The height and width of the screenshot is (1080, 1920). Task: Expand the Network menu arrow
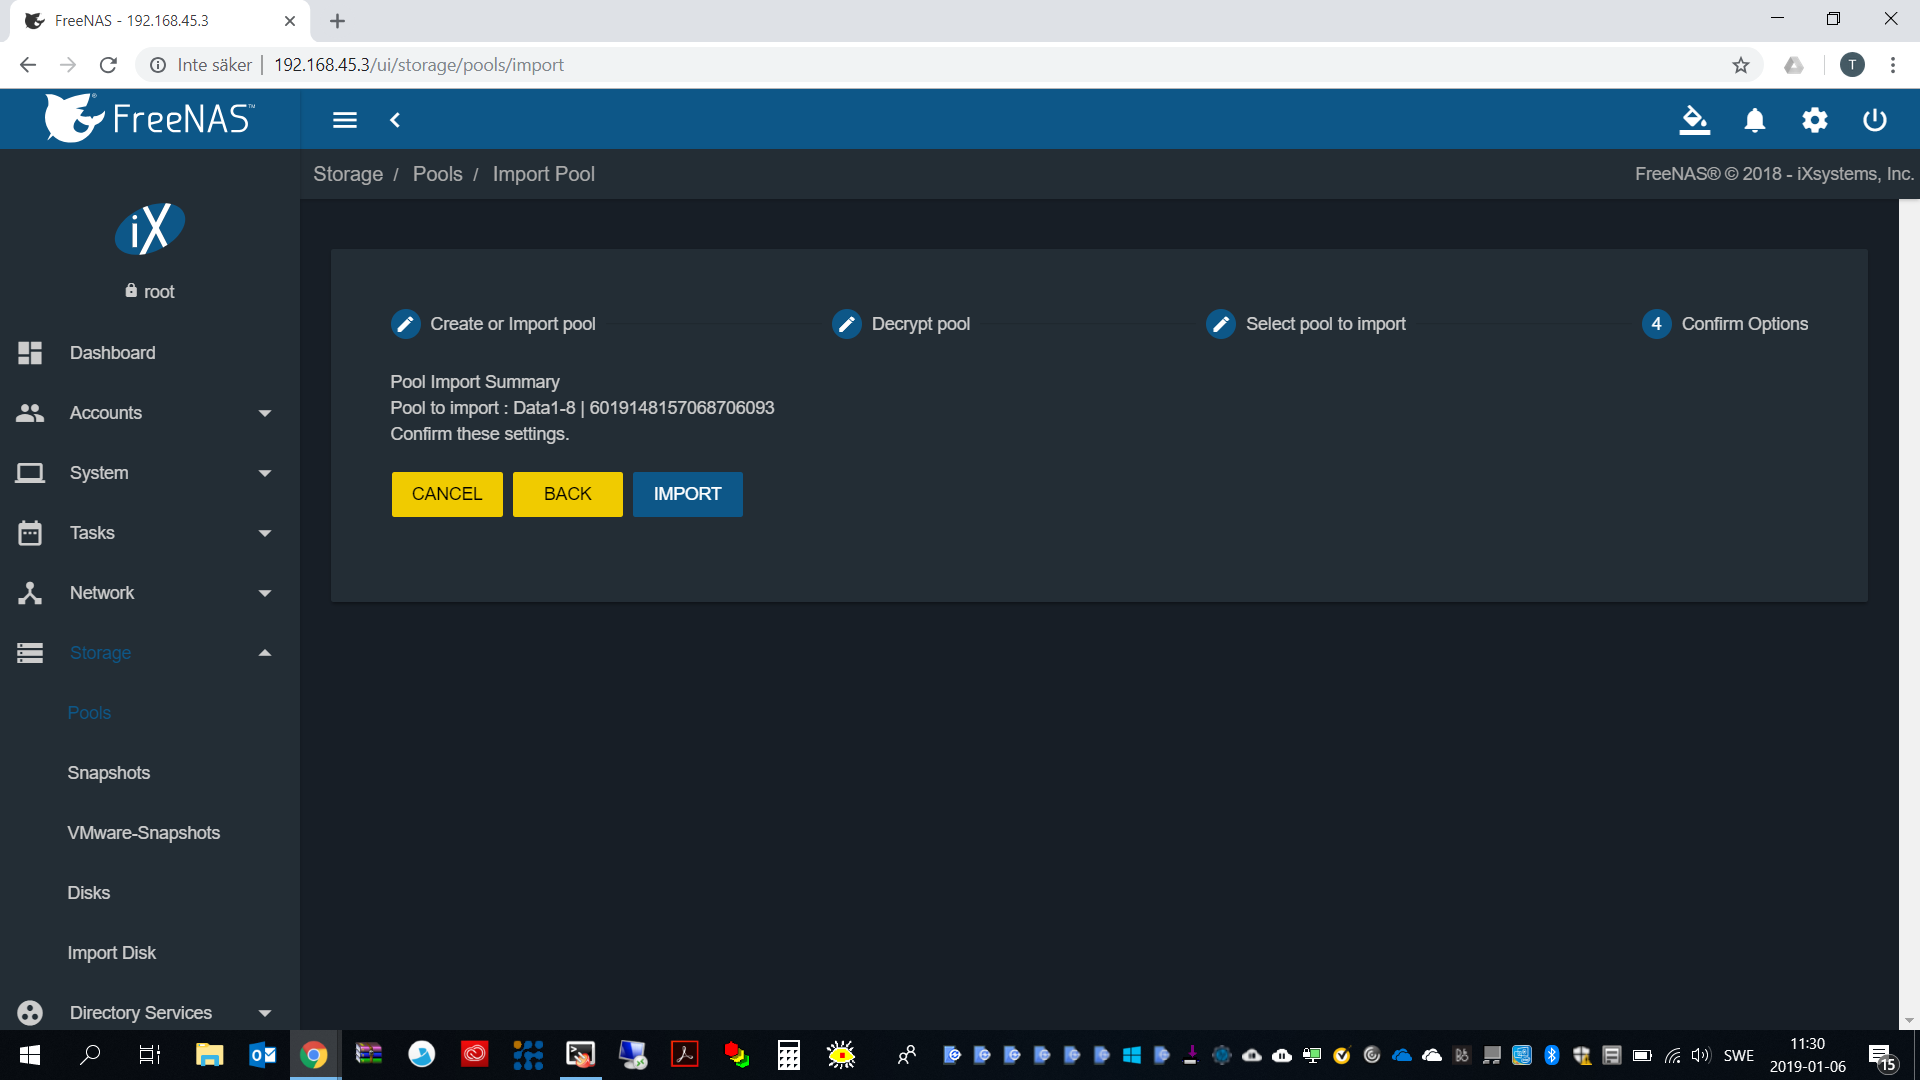coord(264,593)
